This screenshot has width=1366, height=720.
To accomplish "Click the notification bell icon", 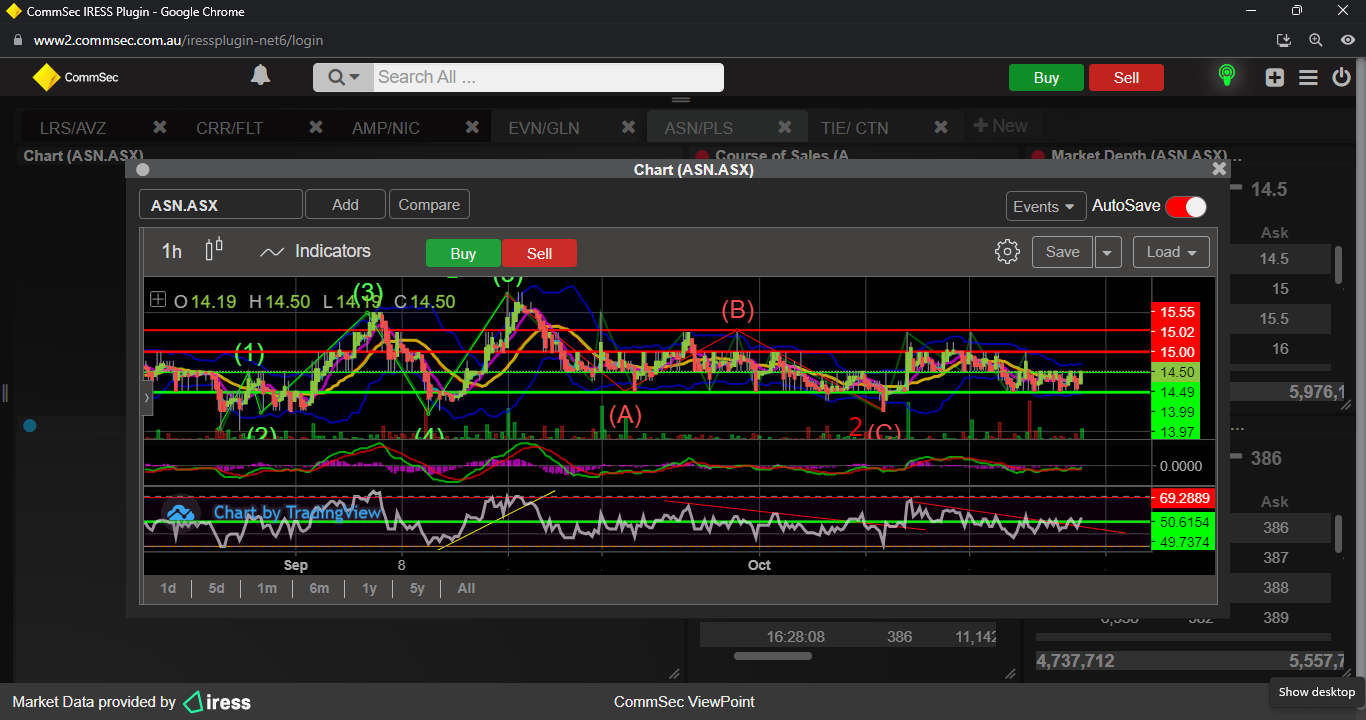I will pyautogui.click(x=260, y=76).
